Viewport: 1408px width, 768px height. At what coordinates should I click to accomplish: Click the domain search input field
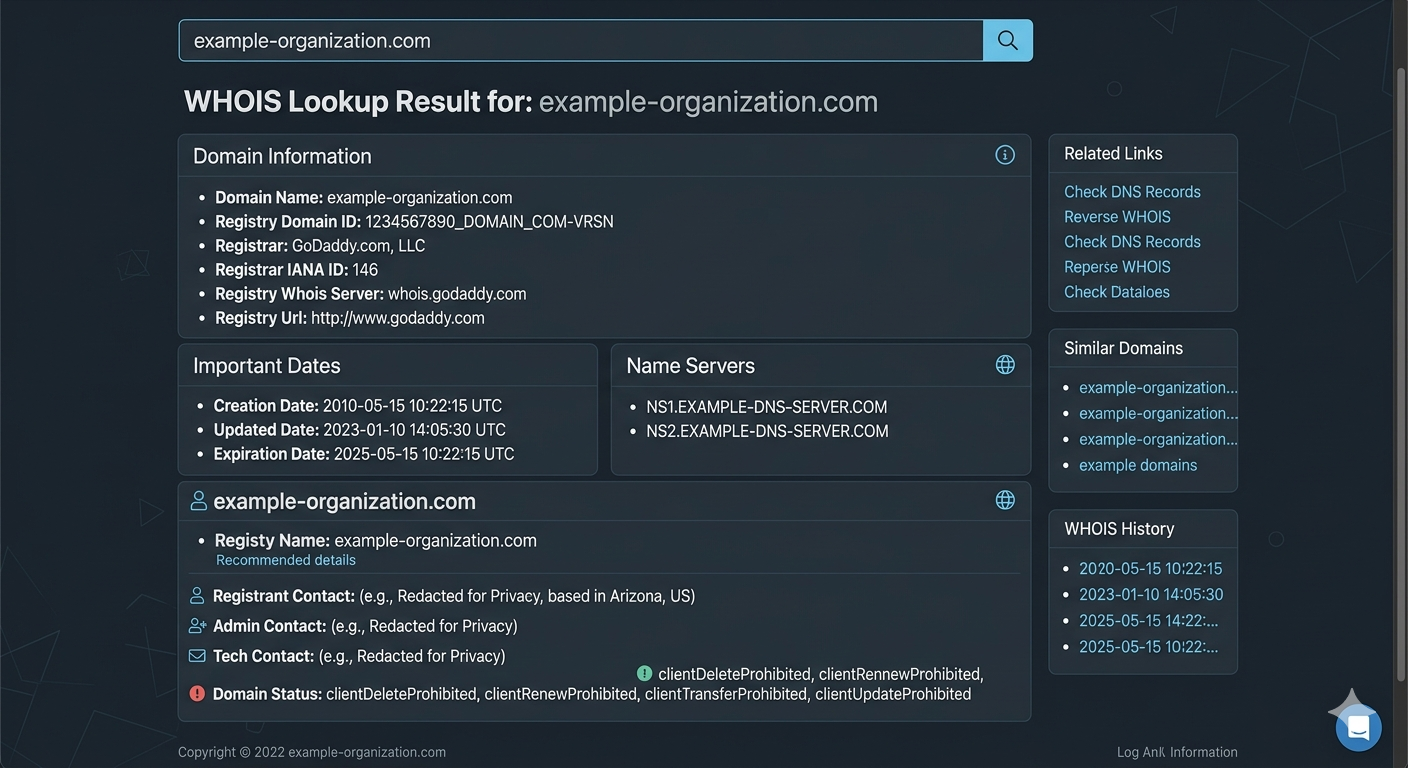click(x=580, y=41)
